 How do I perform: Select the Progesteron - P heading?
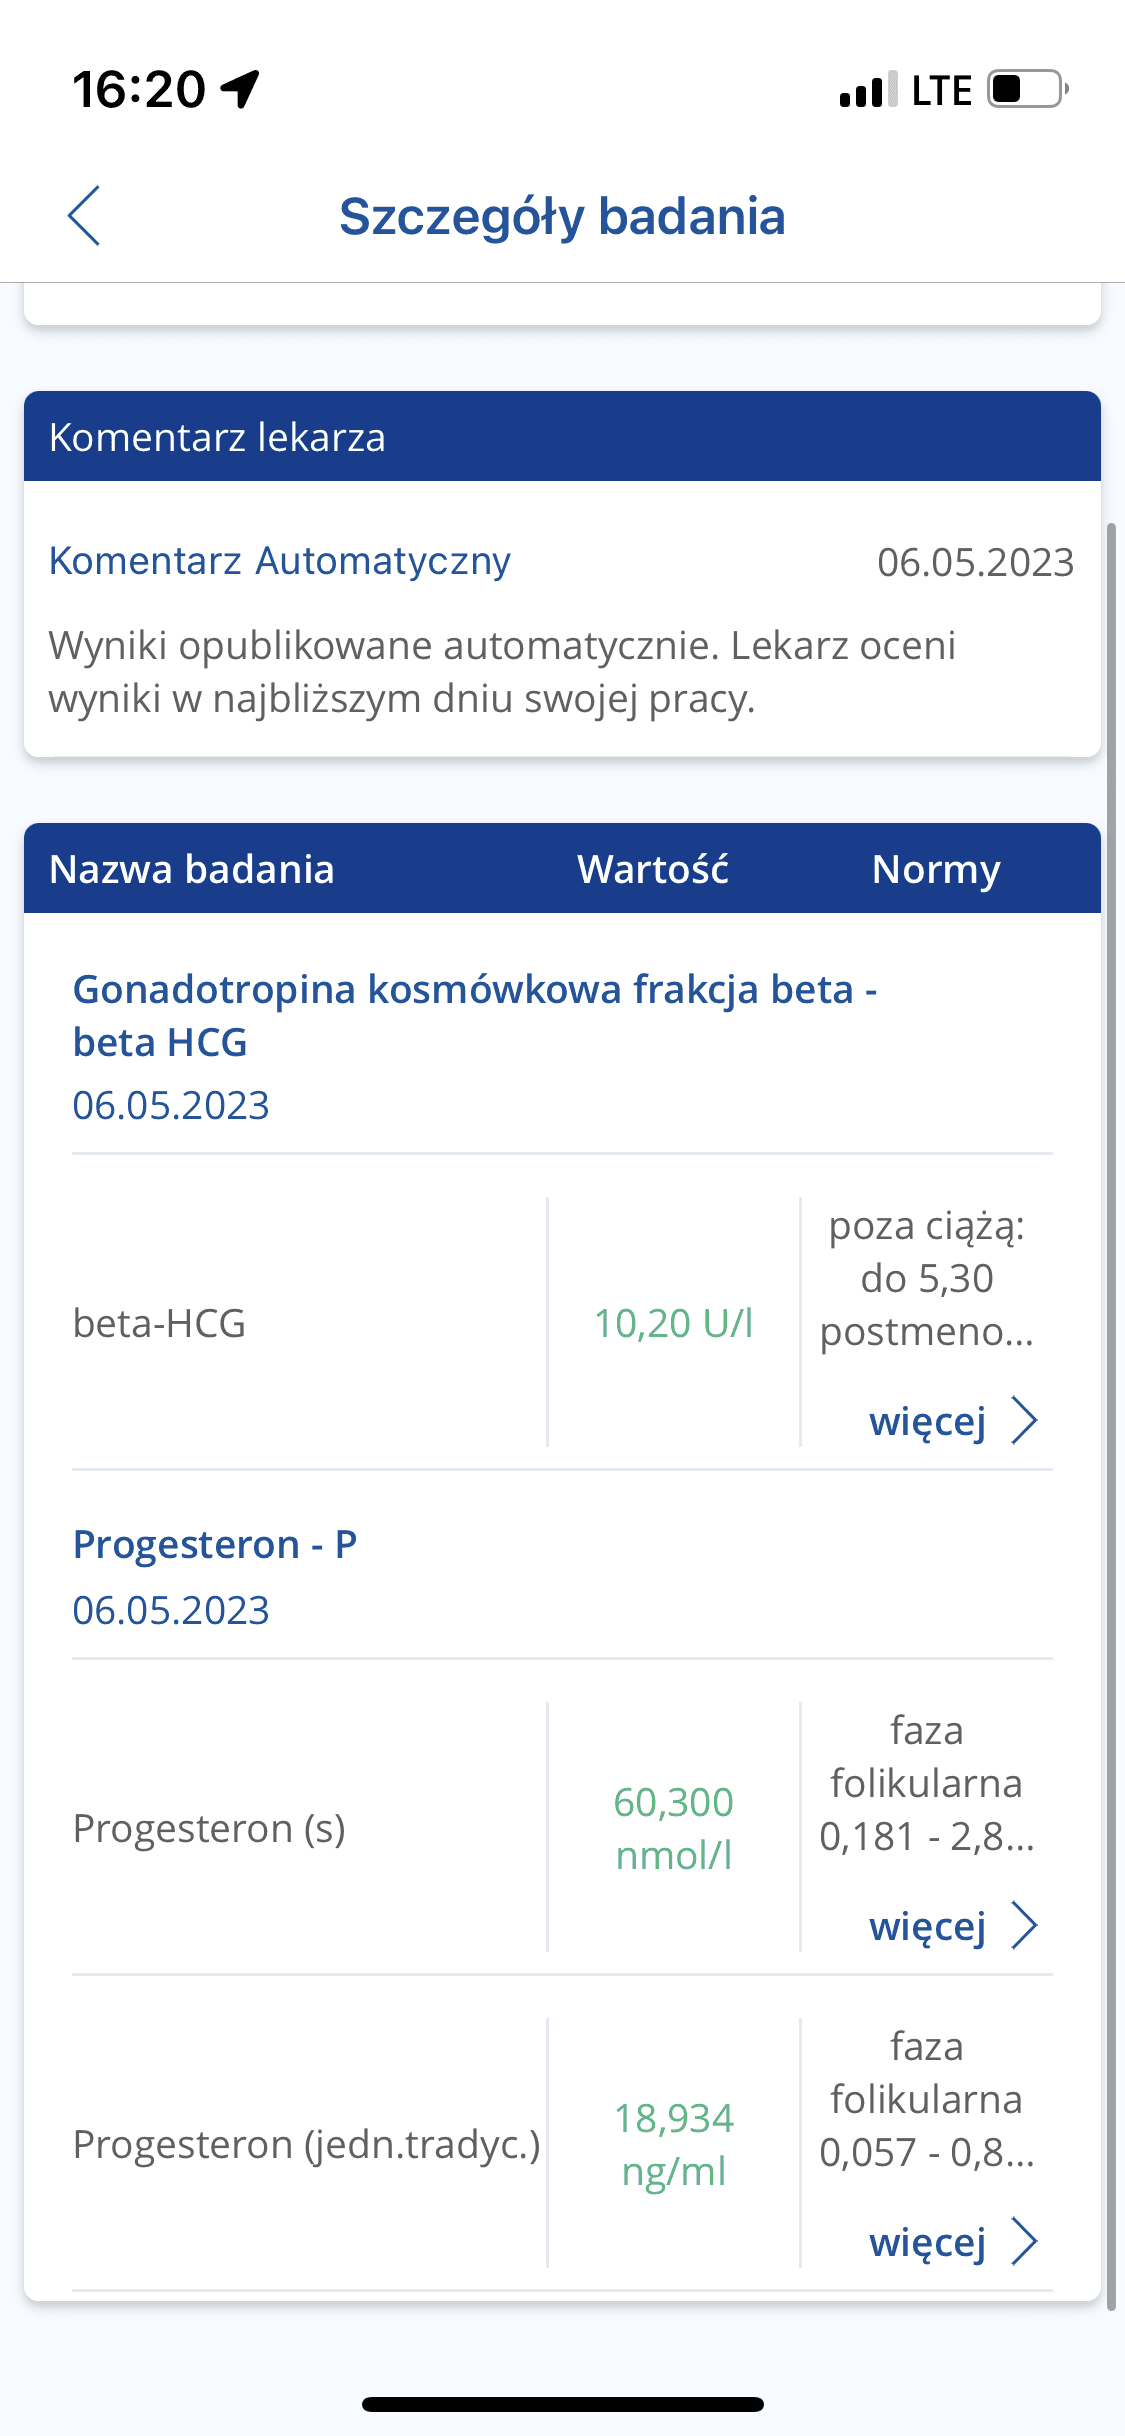pos(215,1545)
